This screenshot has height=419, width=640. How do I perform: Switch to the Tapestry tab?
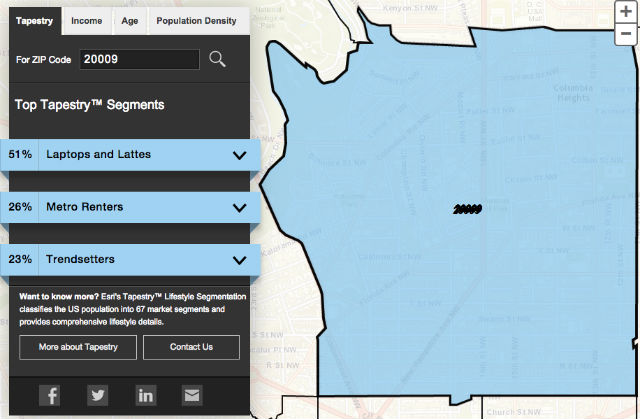[35, 21]
